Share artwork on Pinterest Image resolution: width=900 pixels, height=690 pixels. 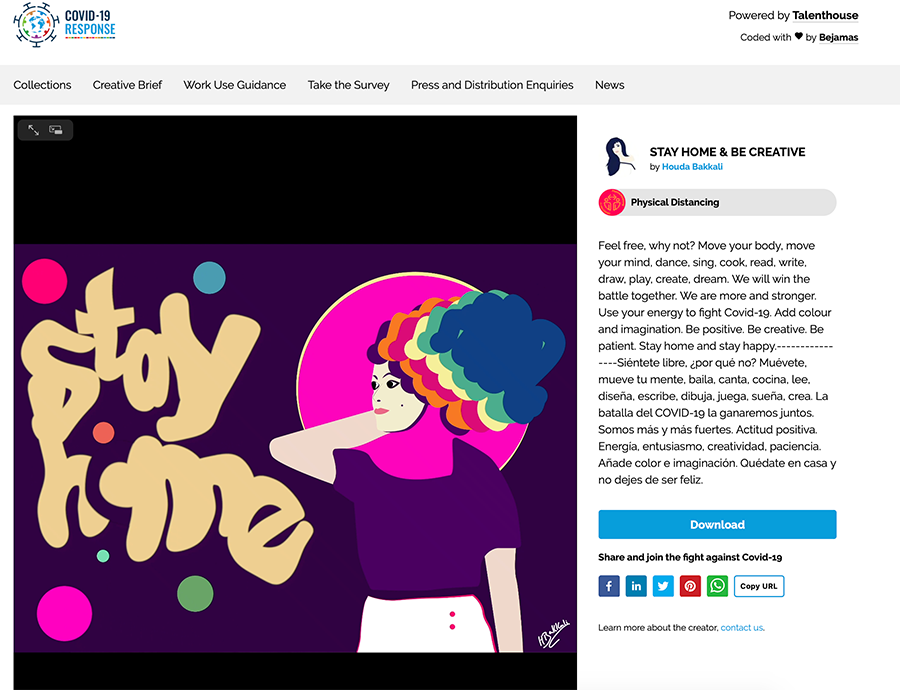(690, 586)
